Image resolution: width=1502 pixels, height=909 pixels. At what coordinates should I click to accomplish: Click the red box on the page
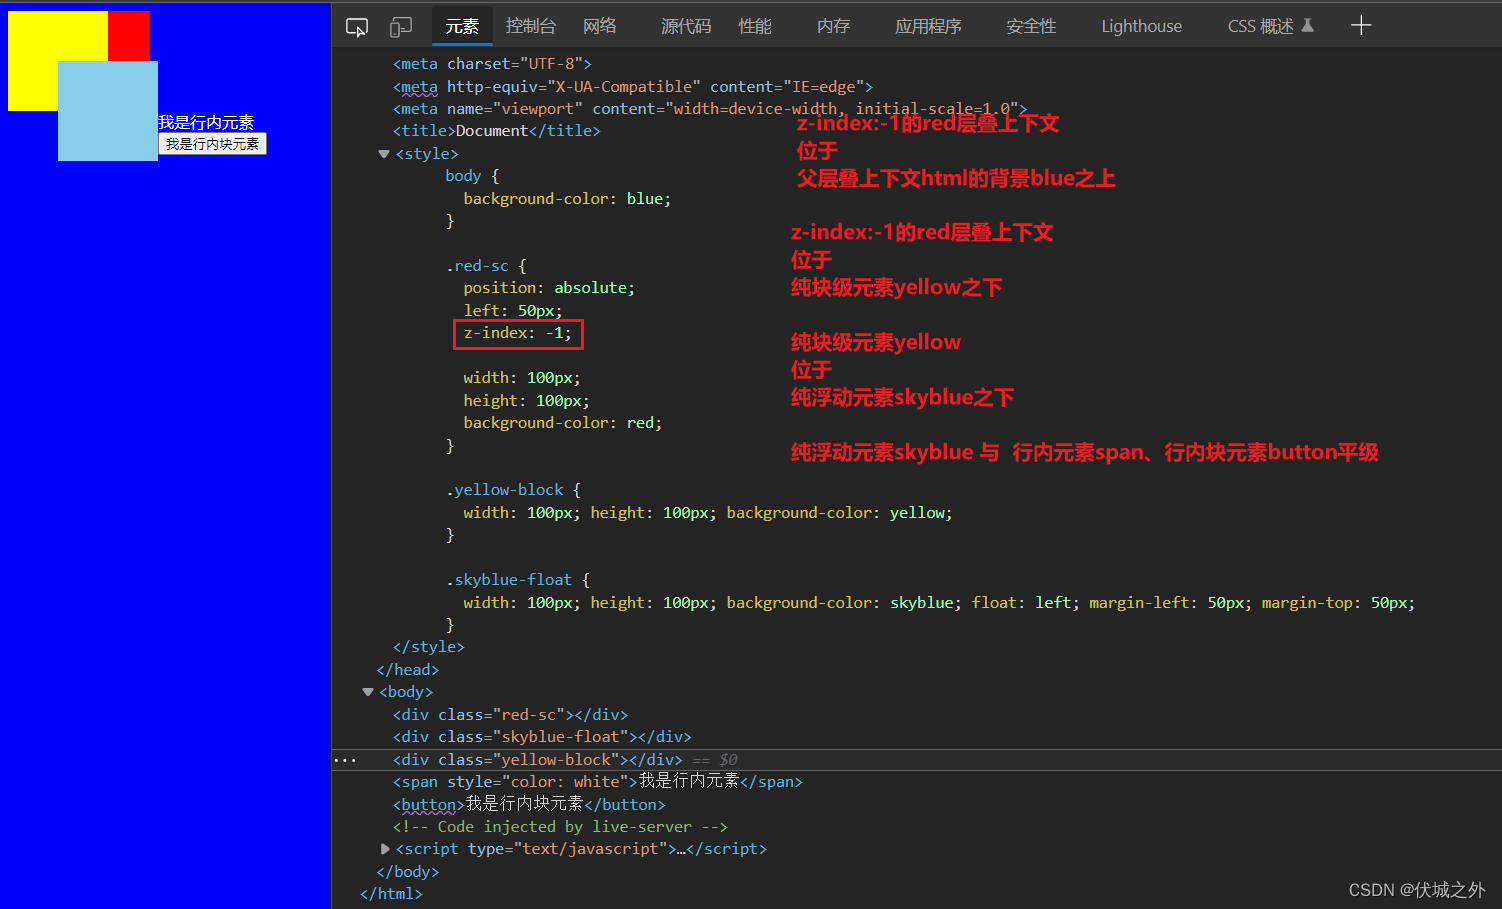coord(129,36)
